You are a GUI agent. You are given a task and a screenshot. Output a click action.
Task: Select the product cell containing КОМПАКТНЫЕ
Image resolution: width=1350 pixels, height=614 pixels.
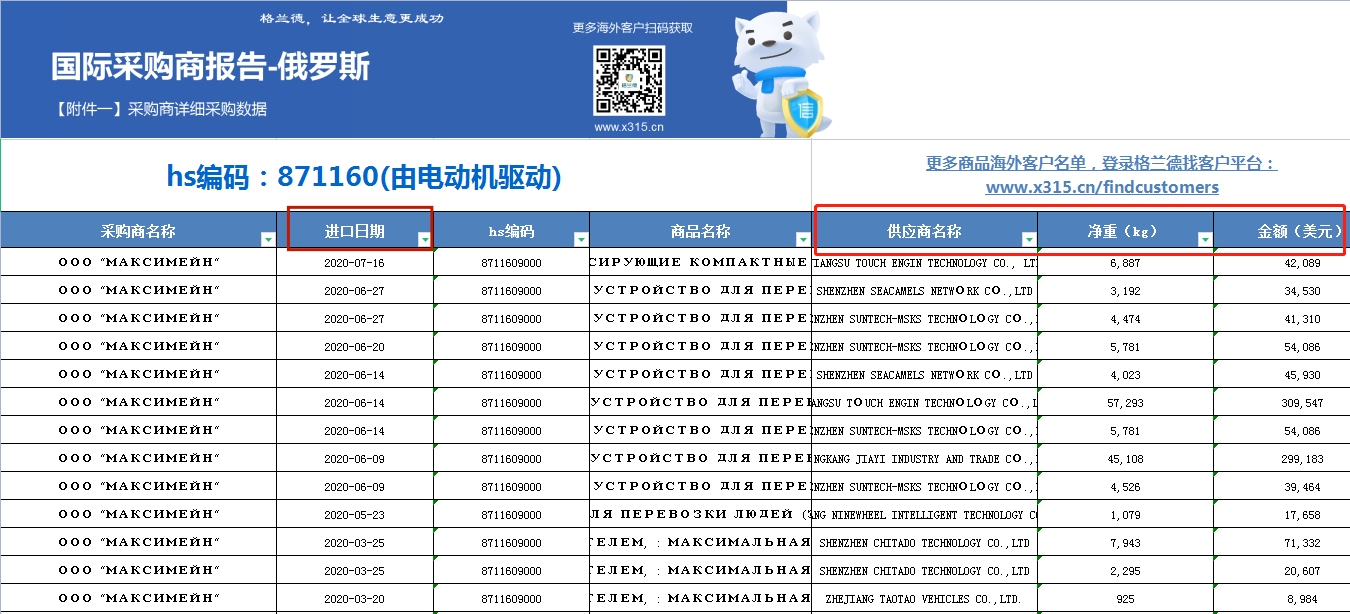(700, 263)
